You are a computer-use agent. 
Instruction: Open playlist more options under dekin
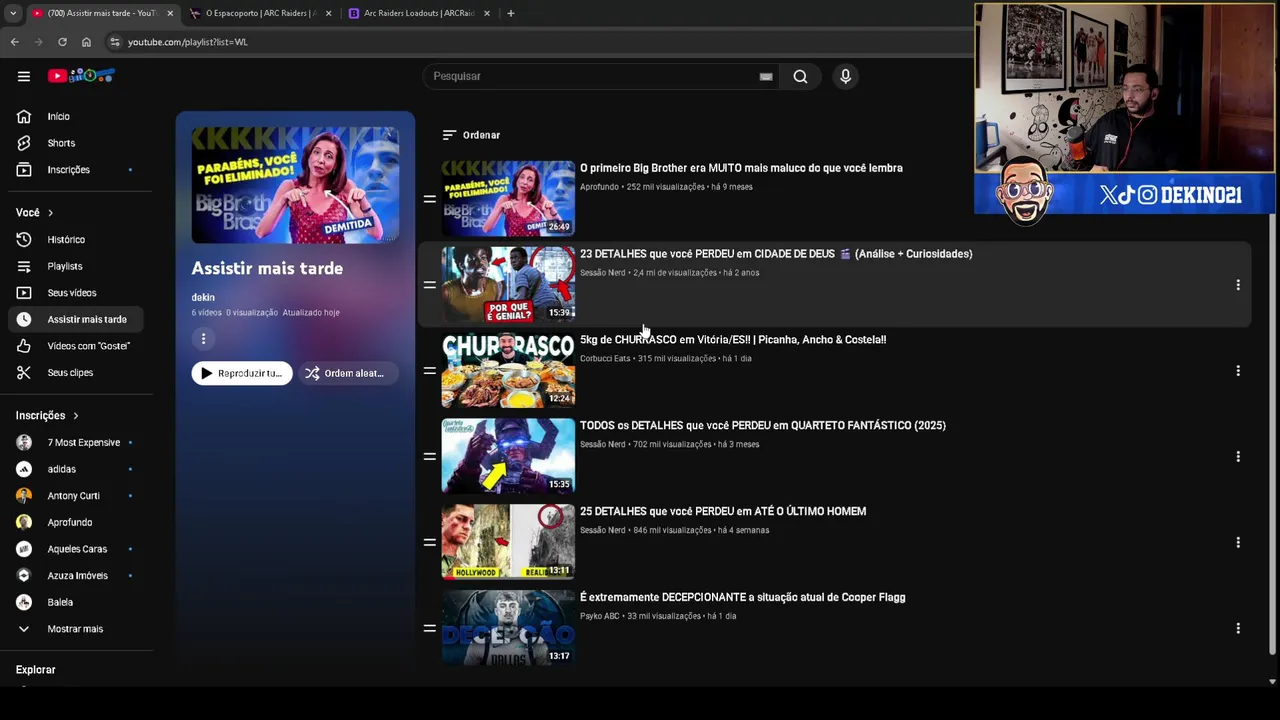pyautogui.click(x=203, y=339)
